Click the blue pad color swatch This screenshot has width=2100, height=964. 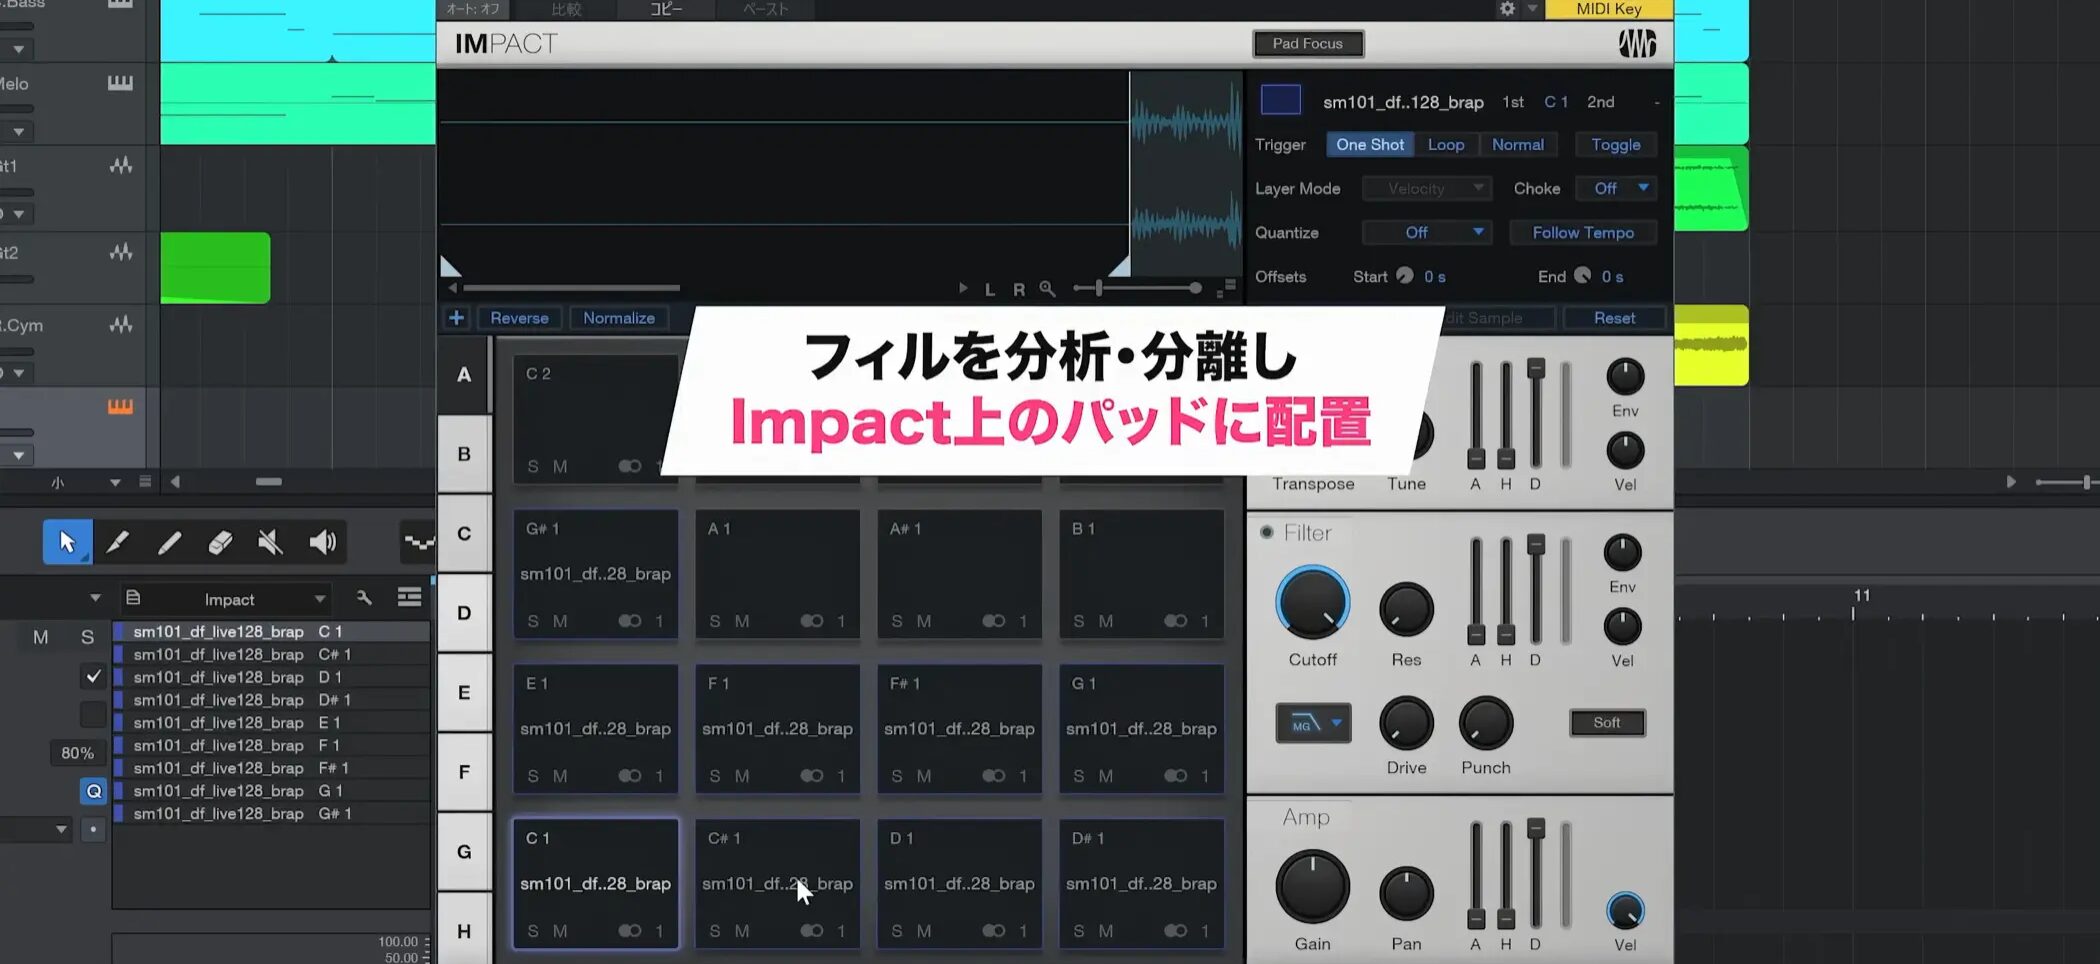tap(1280, 100)
